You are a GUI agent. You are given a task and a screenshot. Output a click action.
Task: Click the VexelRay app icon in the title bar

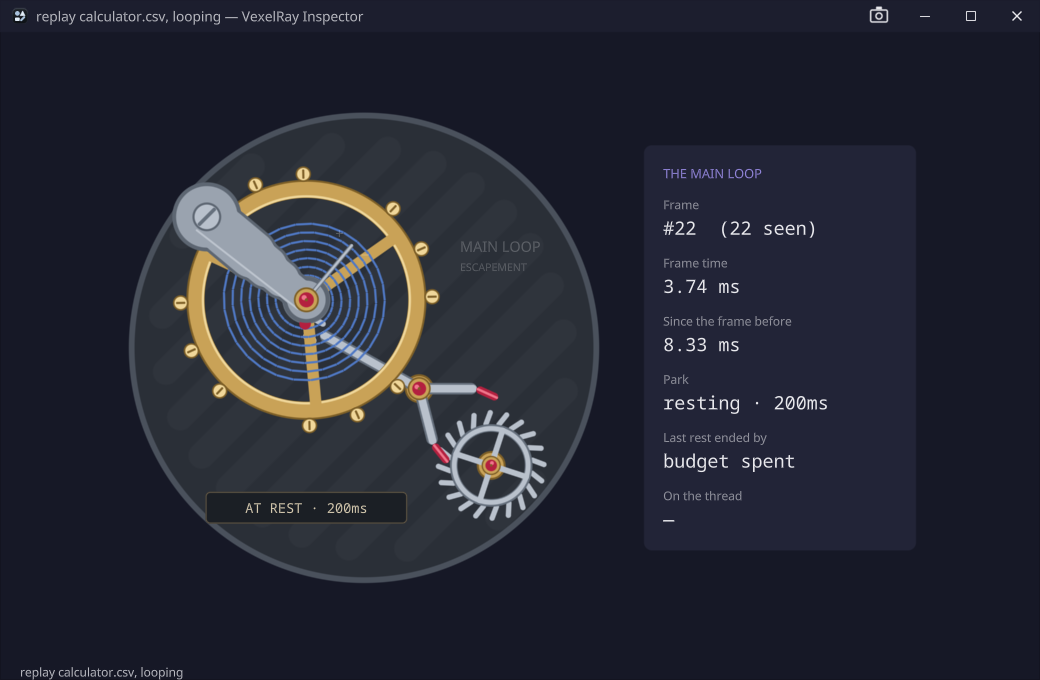20,16
